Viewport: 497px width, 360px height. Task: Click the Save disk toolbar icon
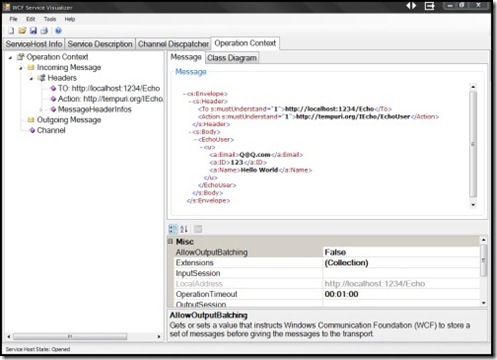33,31
